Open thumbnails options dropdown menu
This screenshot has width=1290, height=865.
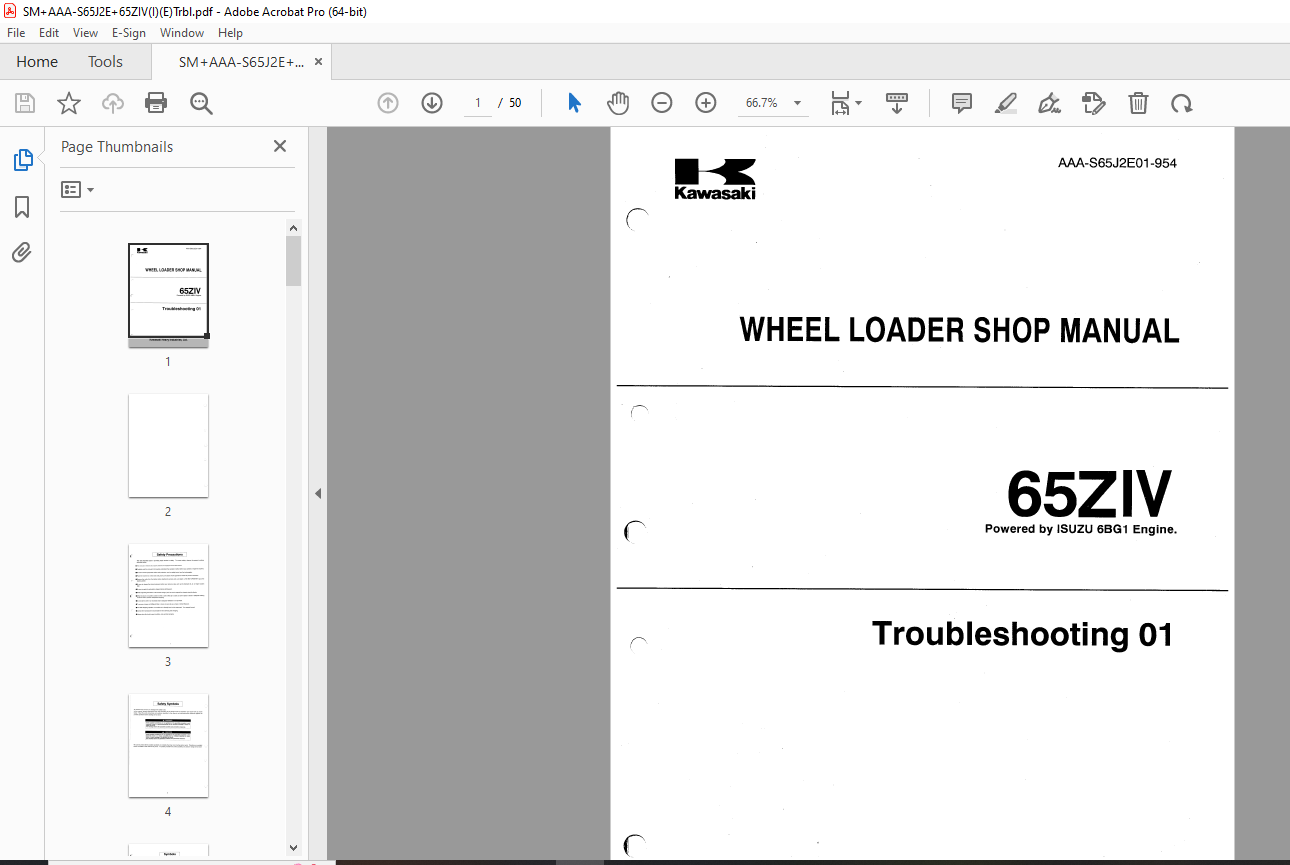coord(78,189)
